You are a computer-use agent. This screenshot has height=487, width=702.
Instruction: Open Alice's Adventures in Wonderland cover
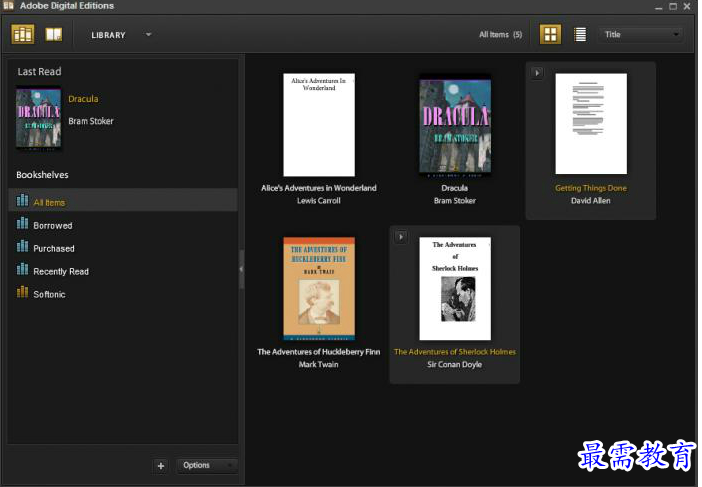tap(319, 125)
